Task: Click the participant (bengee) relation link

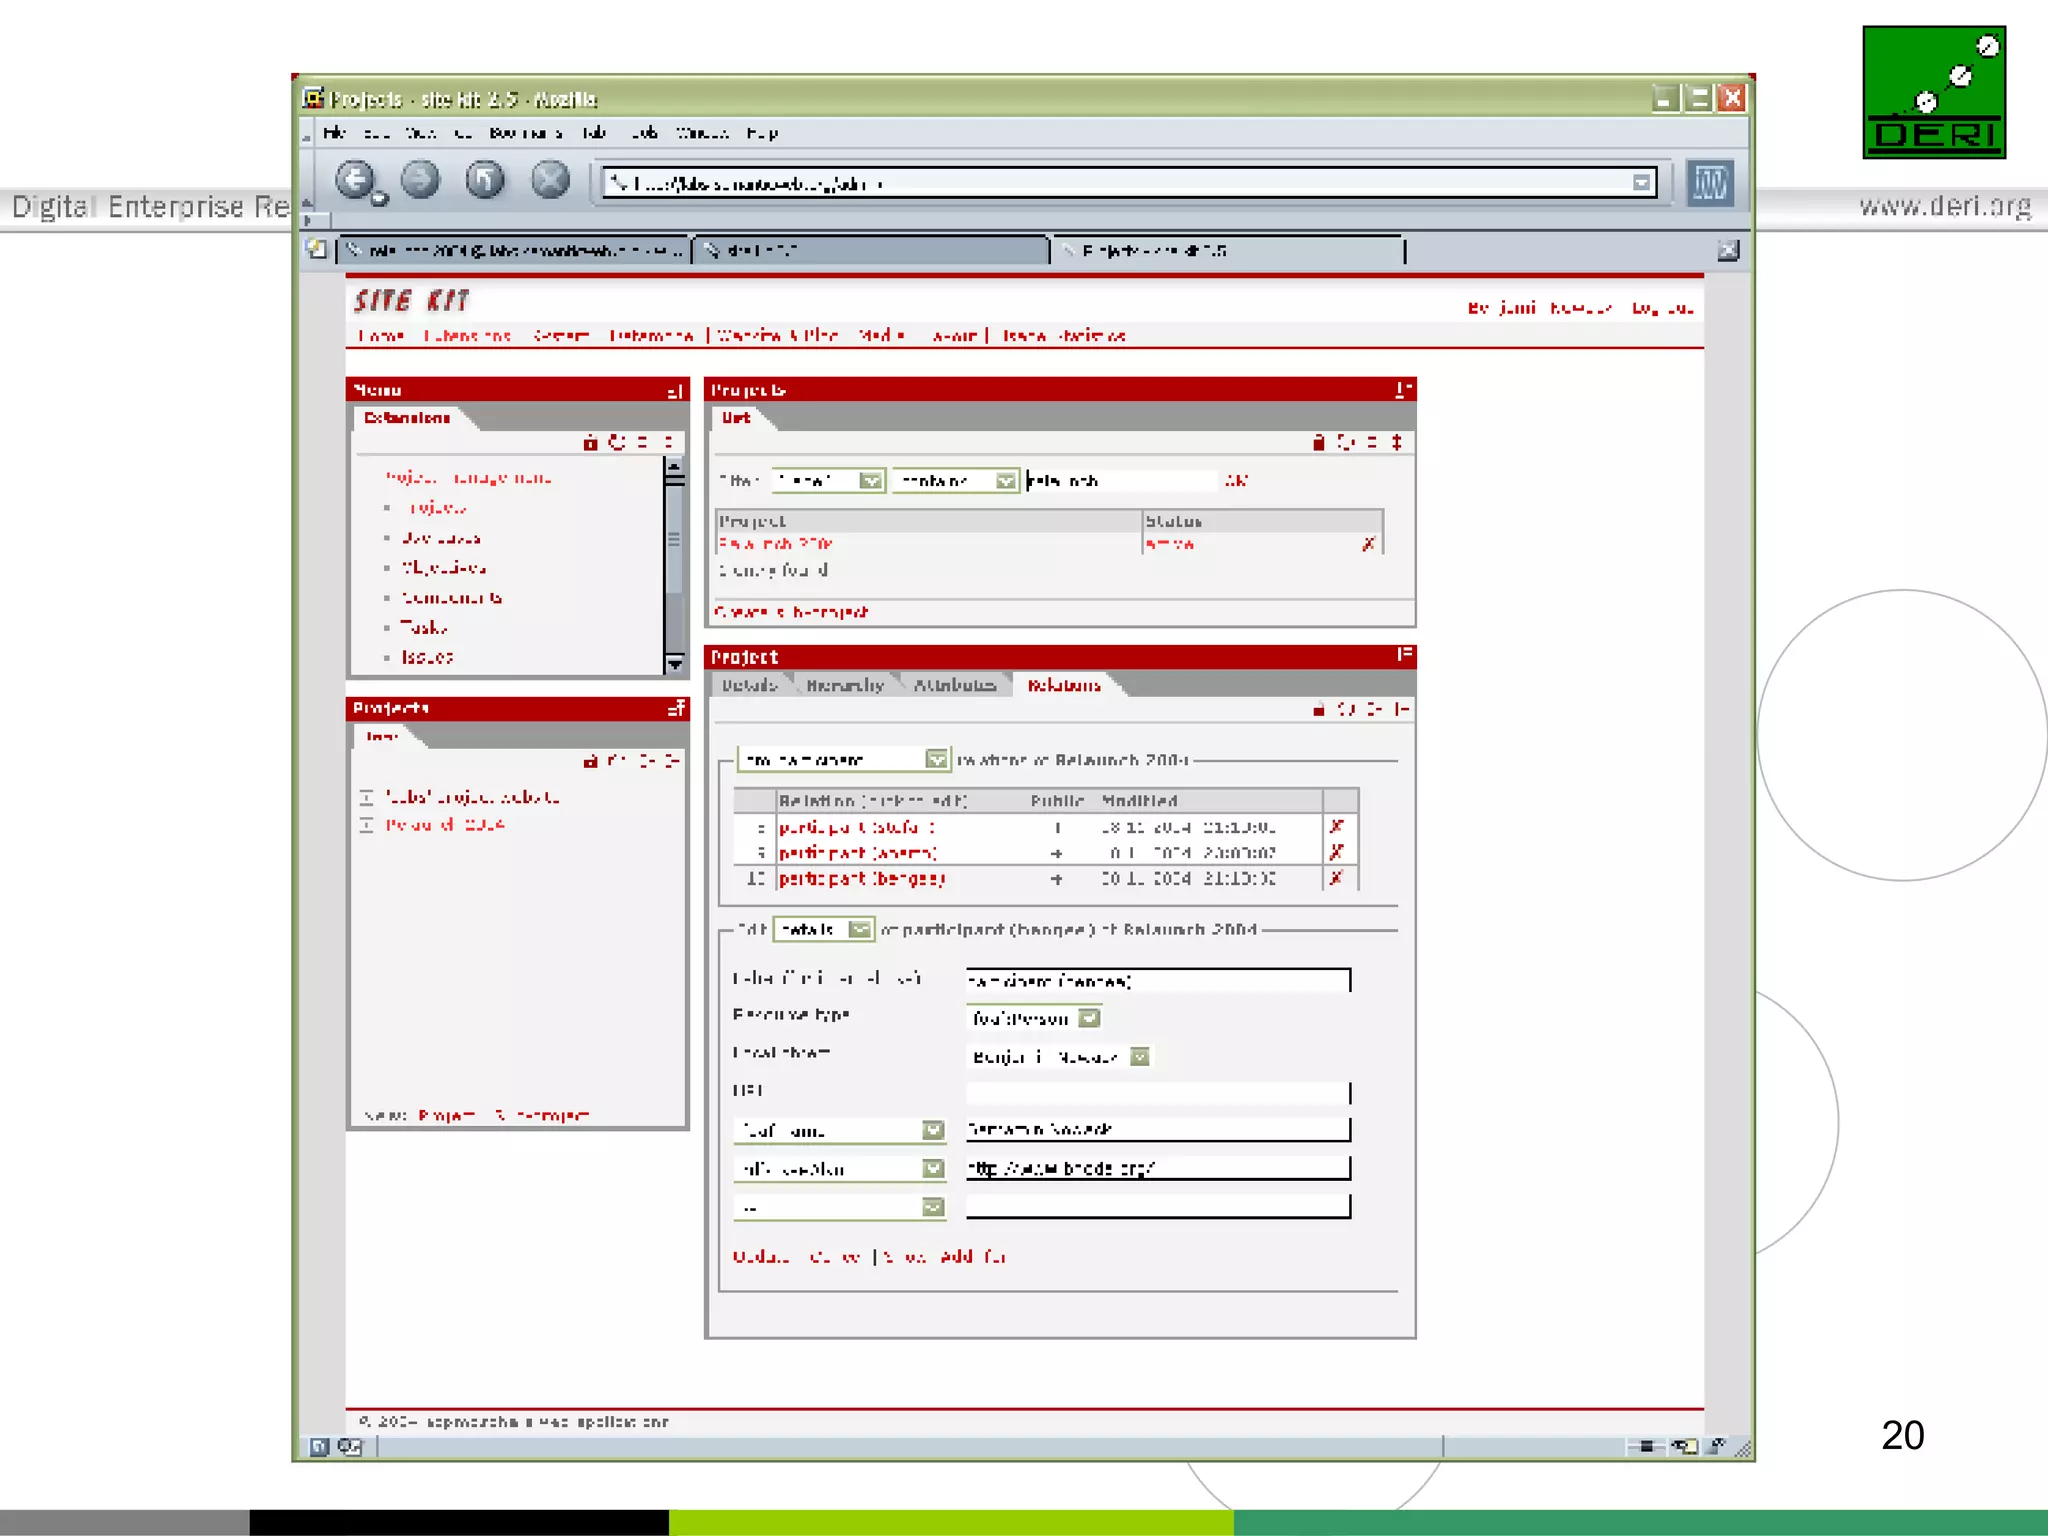Action: pos(861,878)
